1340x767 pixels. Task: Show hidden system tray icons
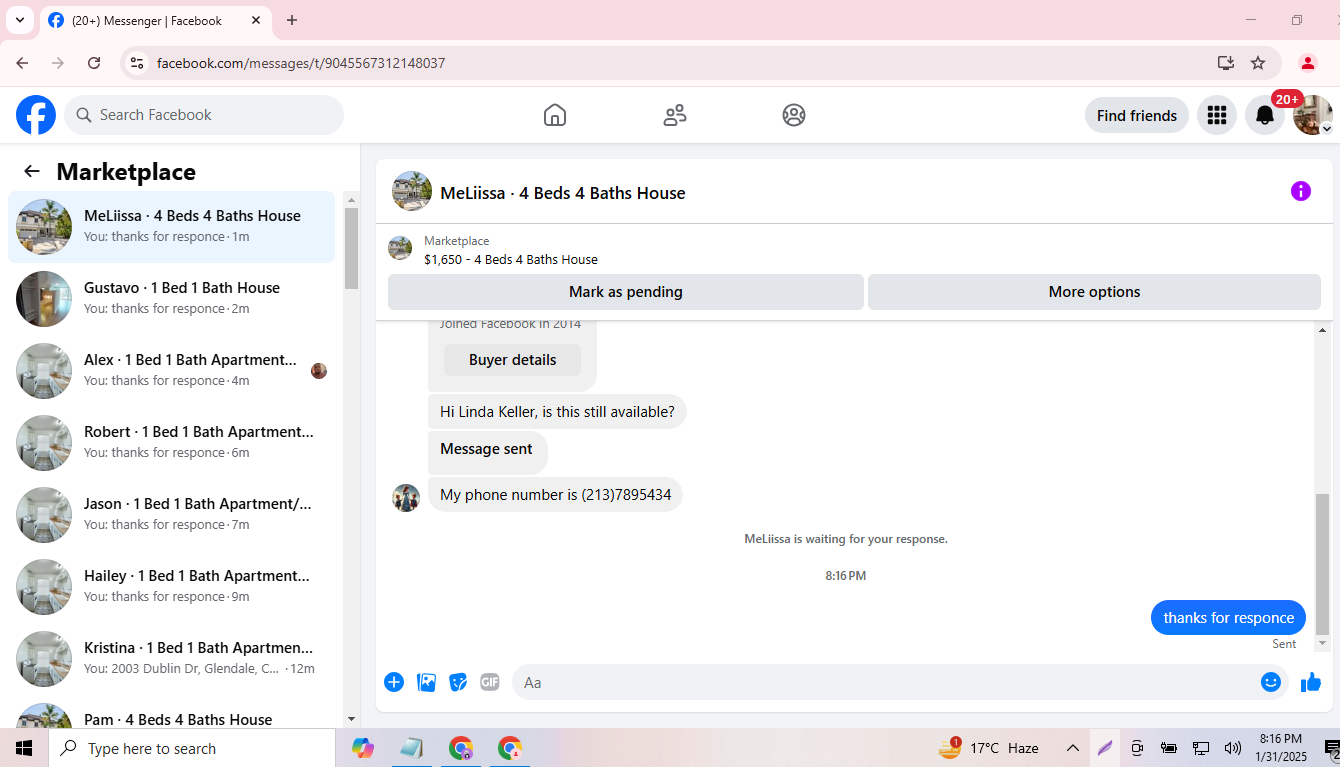point(1073,748)
